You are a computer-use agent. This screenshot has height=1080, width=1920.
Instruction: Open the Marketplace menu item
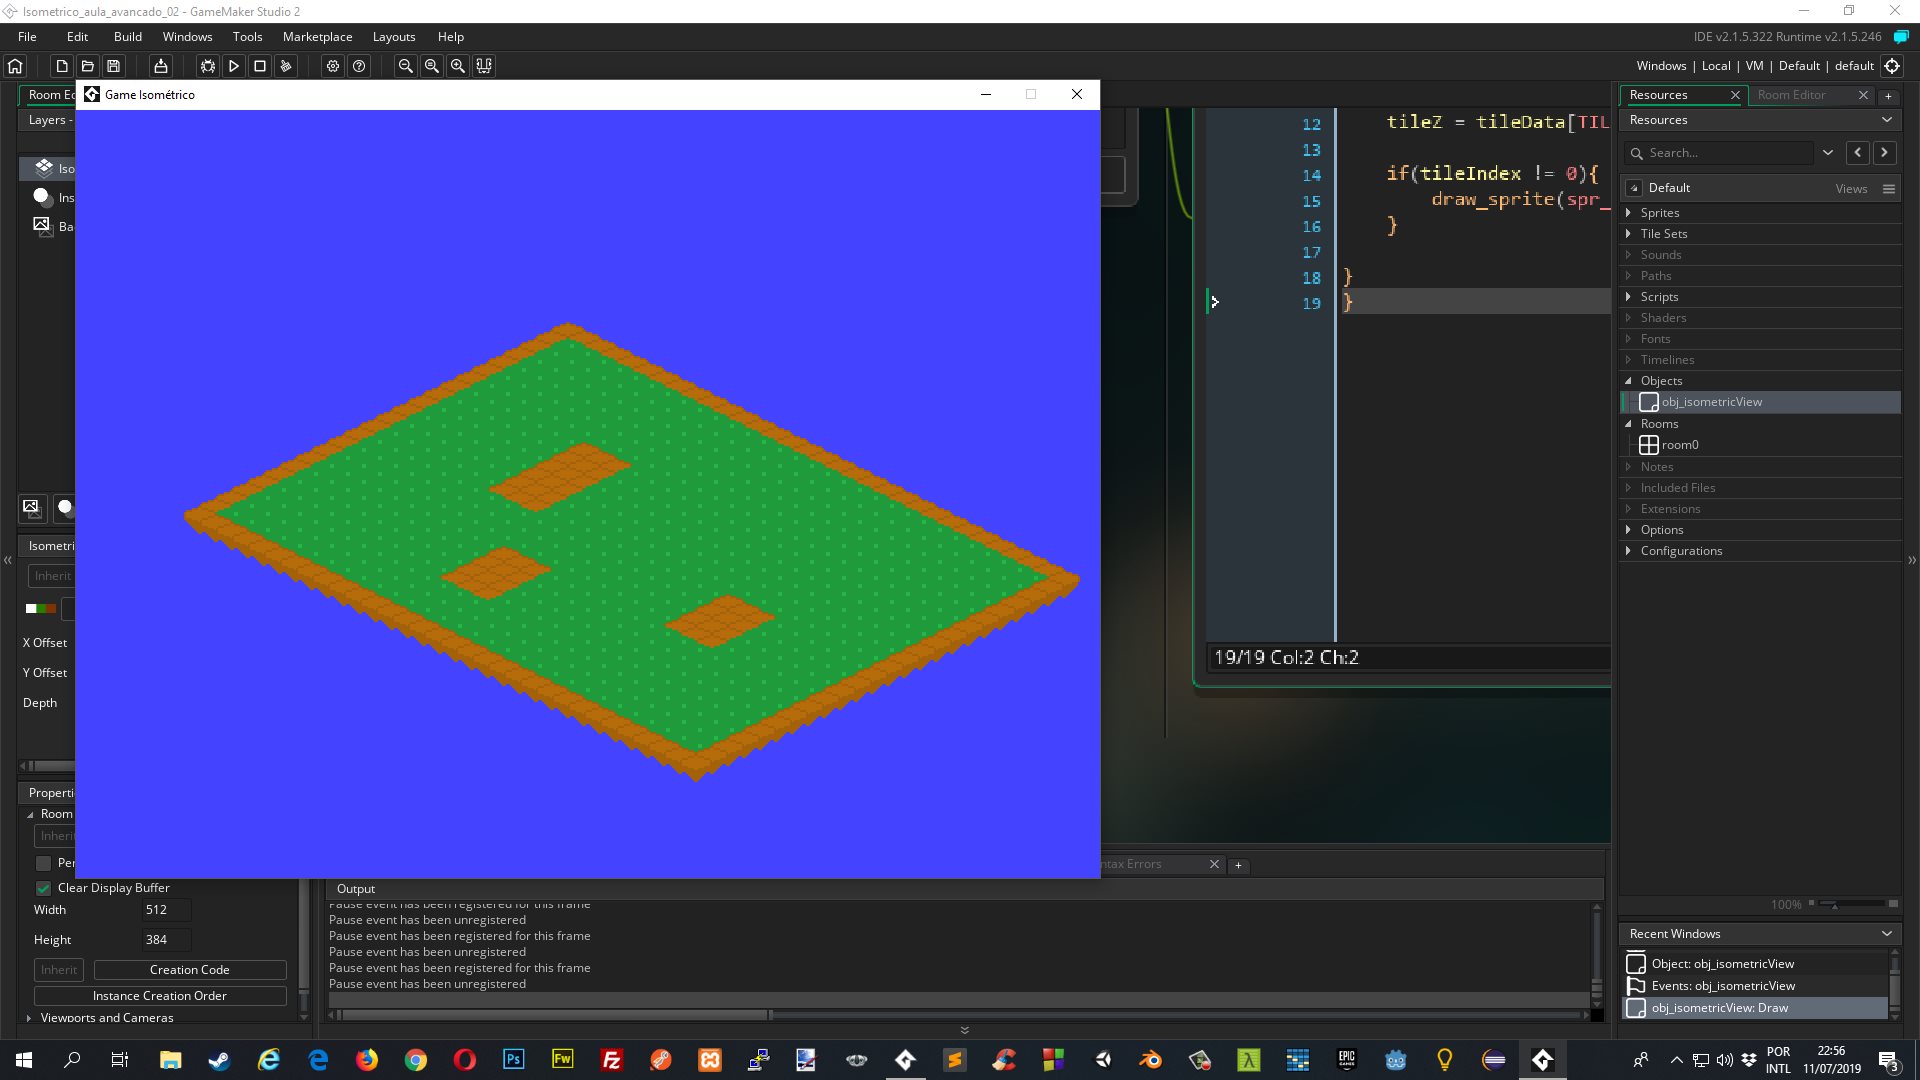tap(316, 36)
